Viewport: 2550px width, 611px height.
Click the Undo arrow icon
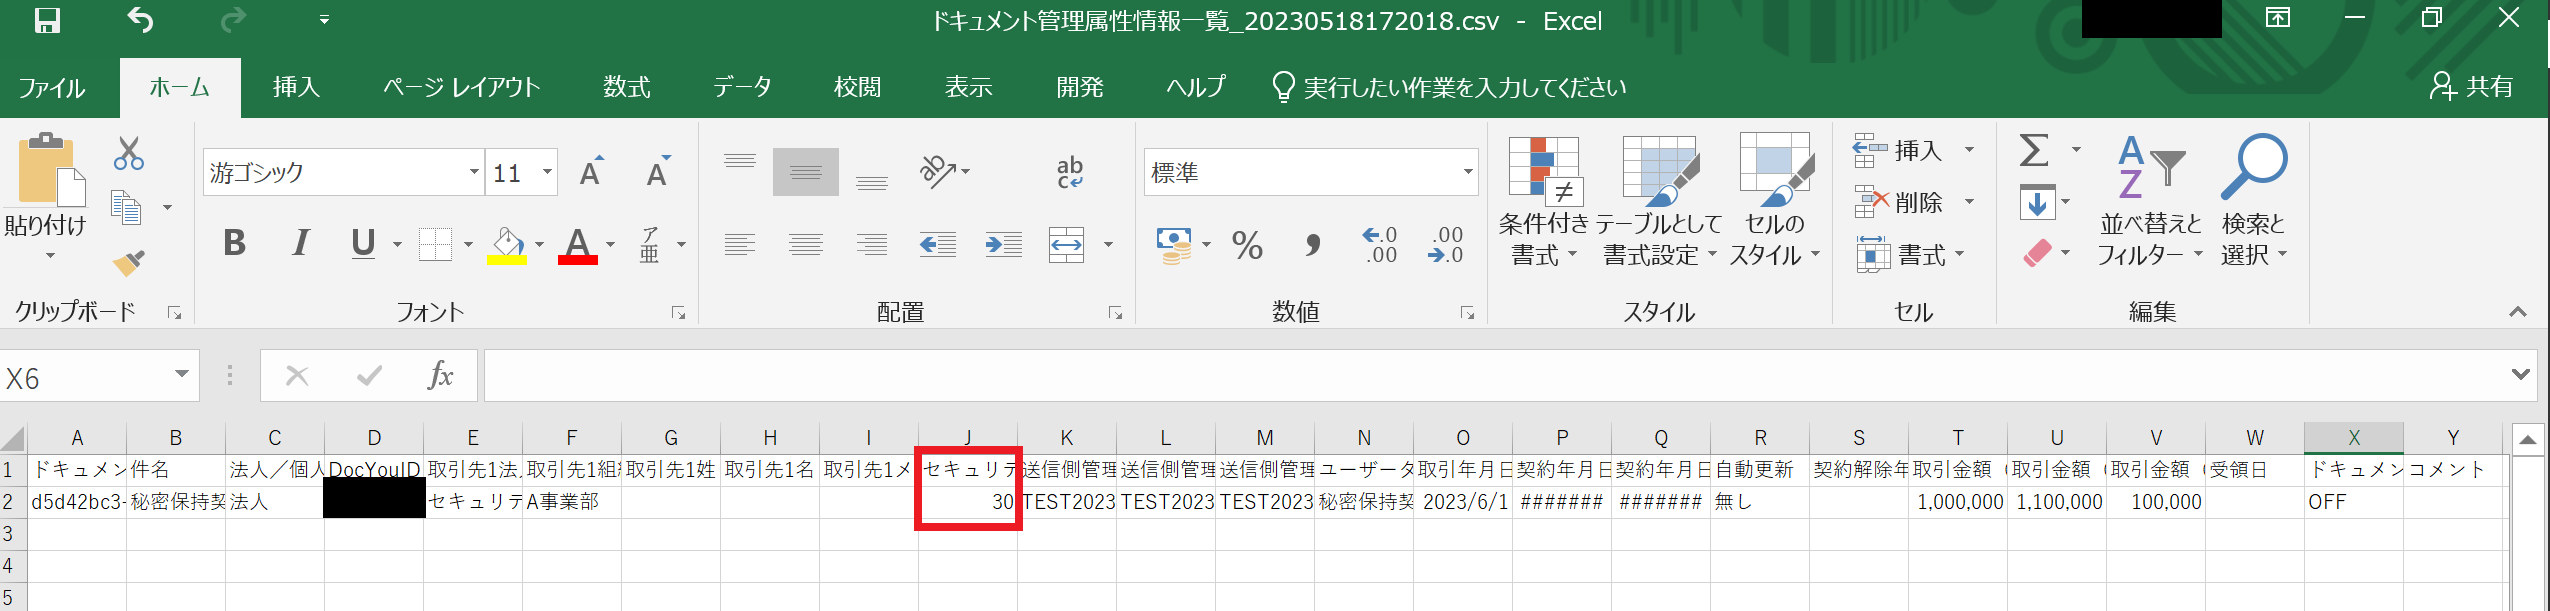click(140, 20)
